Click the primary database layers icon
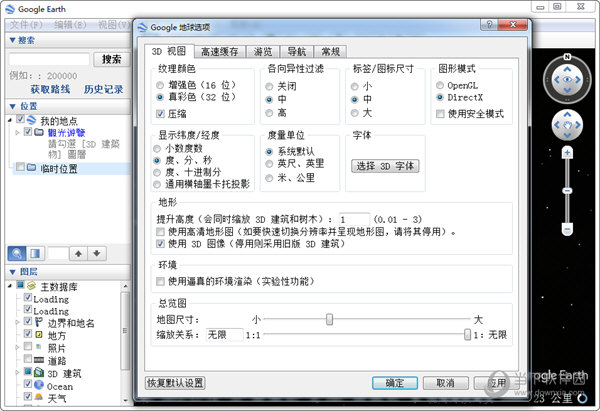The width and height of the screenshot is (600, 411). click(x=31, y=286)
